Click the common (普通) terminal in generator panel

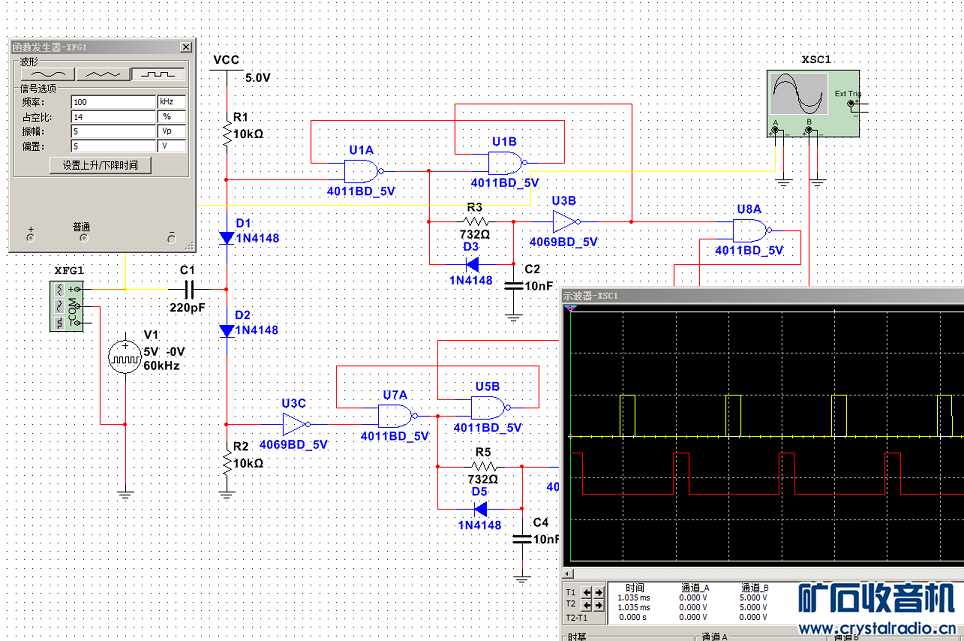[x=83, y=237]
